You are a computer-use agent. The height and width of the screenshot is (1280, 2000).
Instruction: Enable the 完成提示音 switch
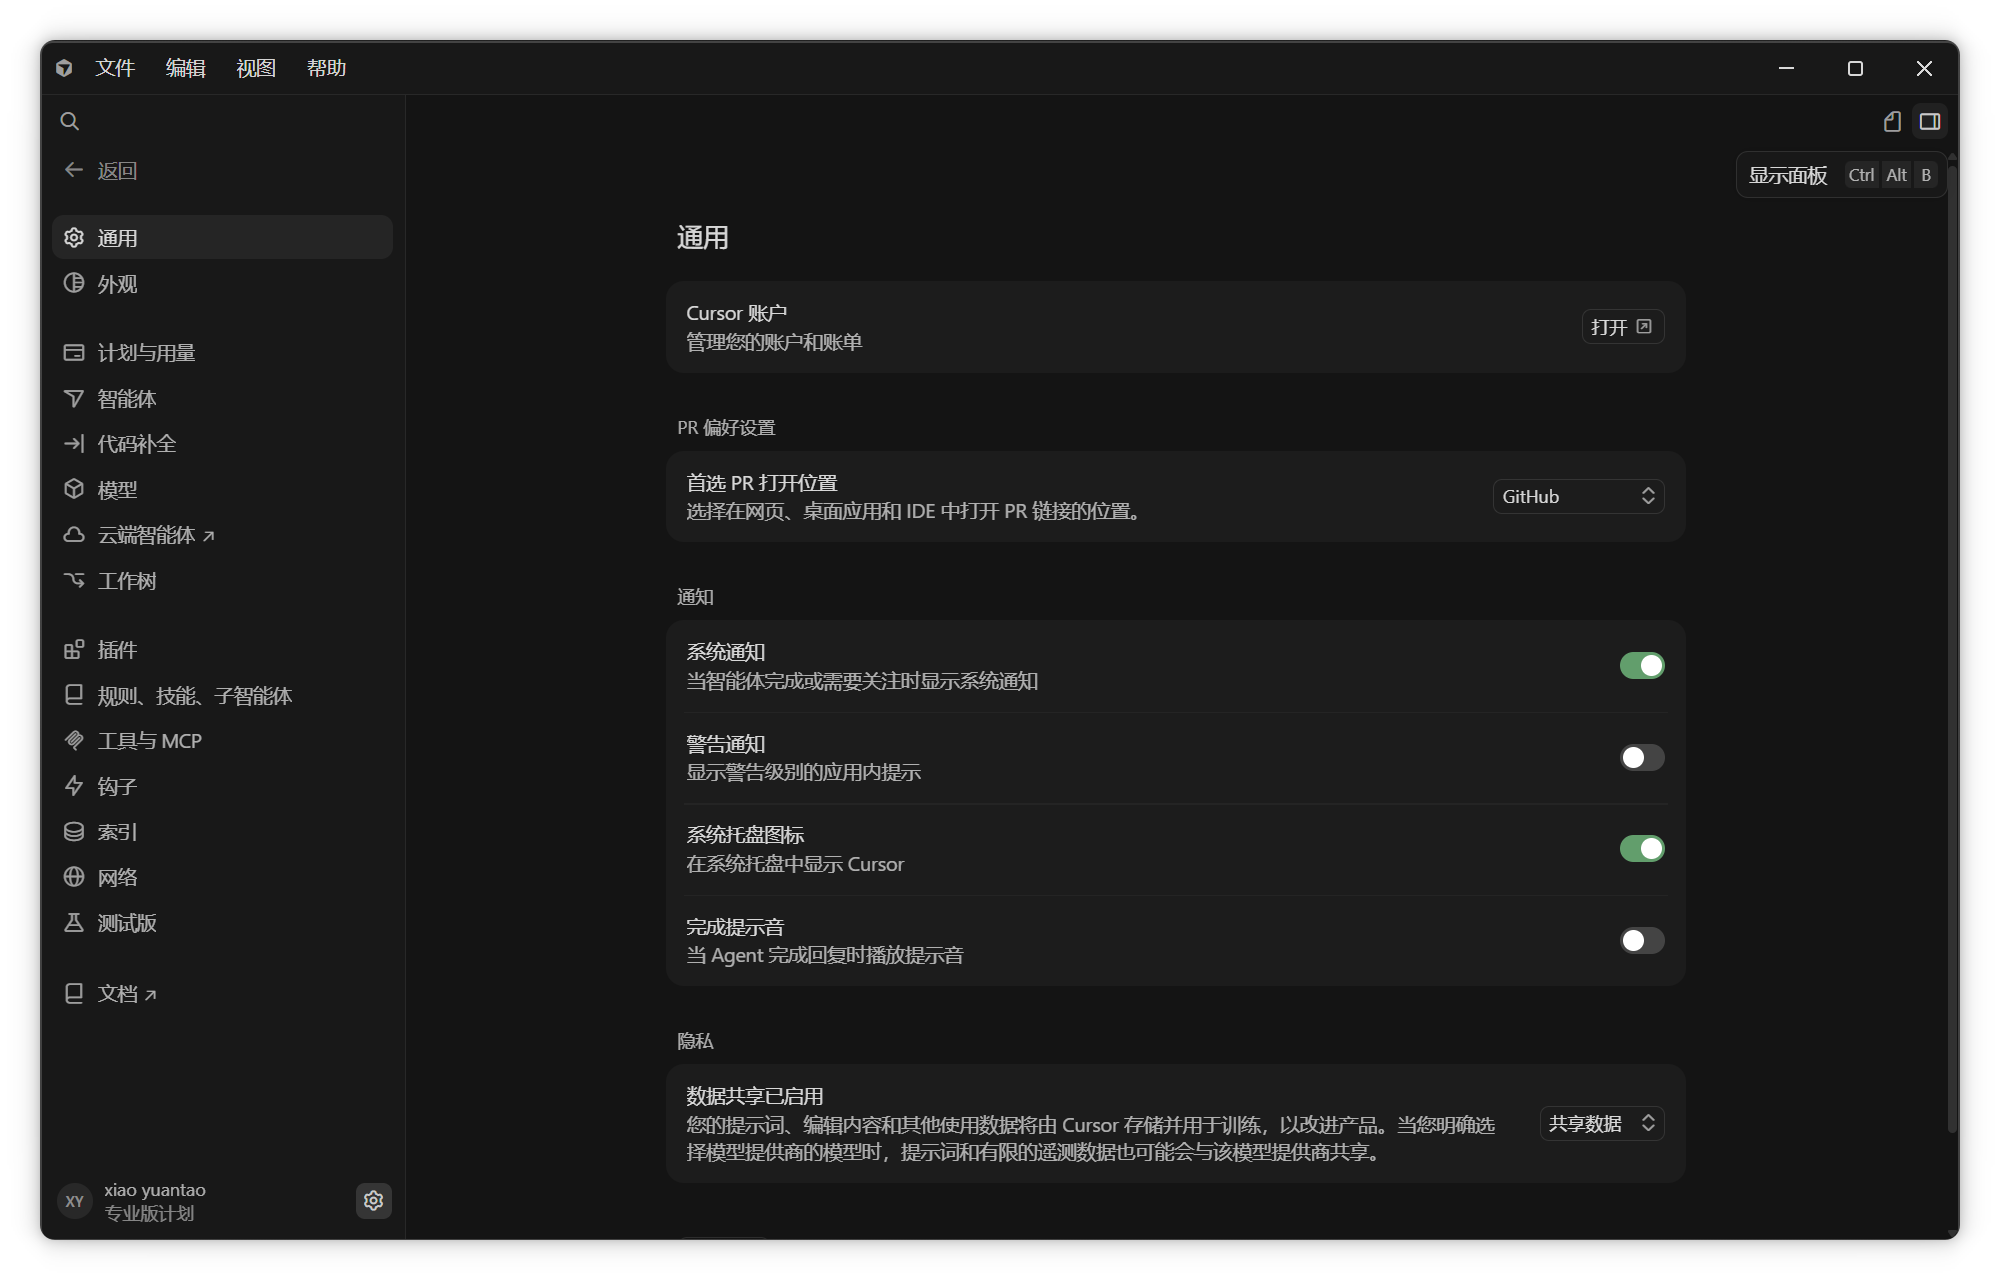1642,940
